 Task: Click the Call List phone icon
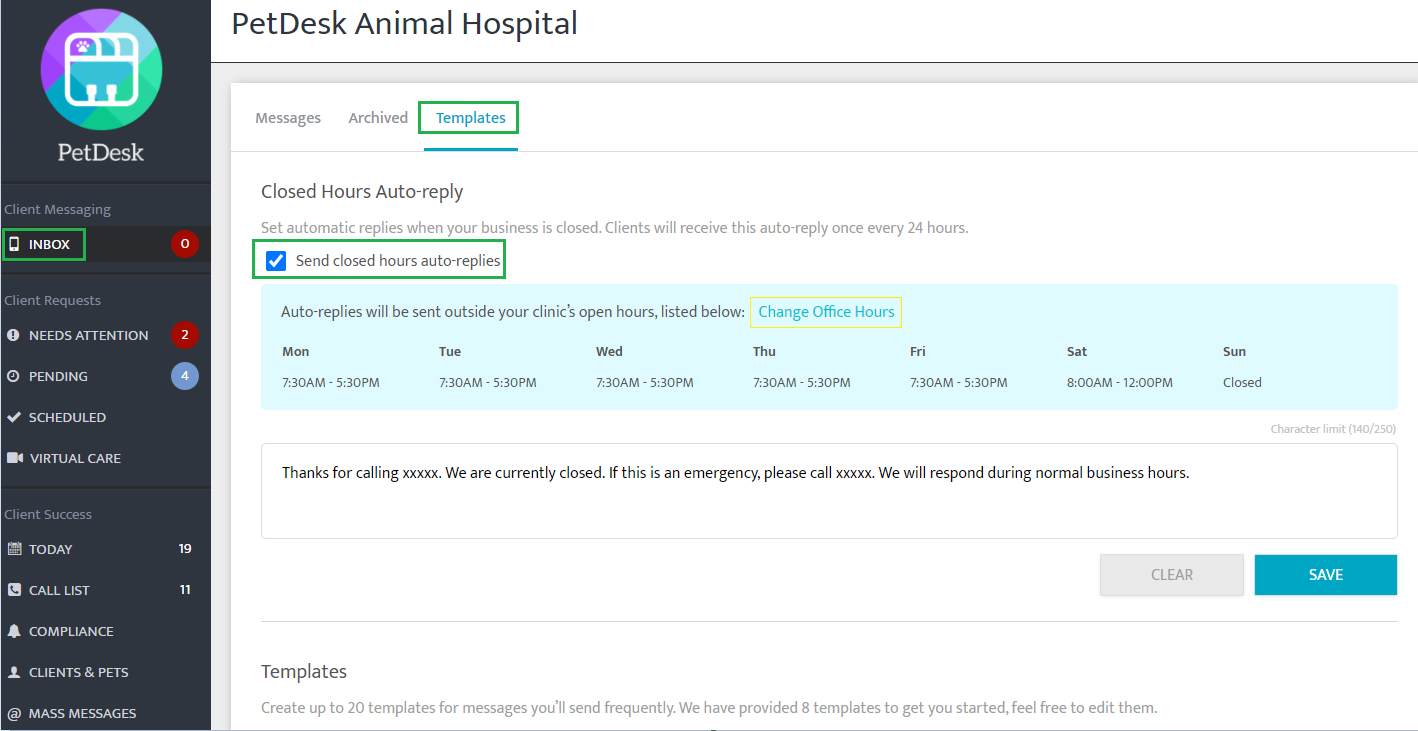coord(14,590)
